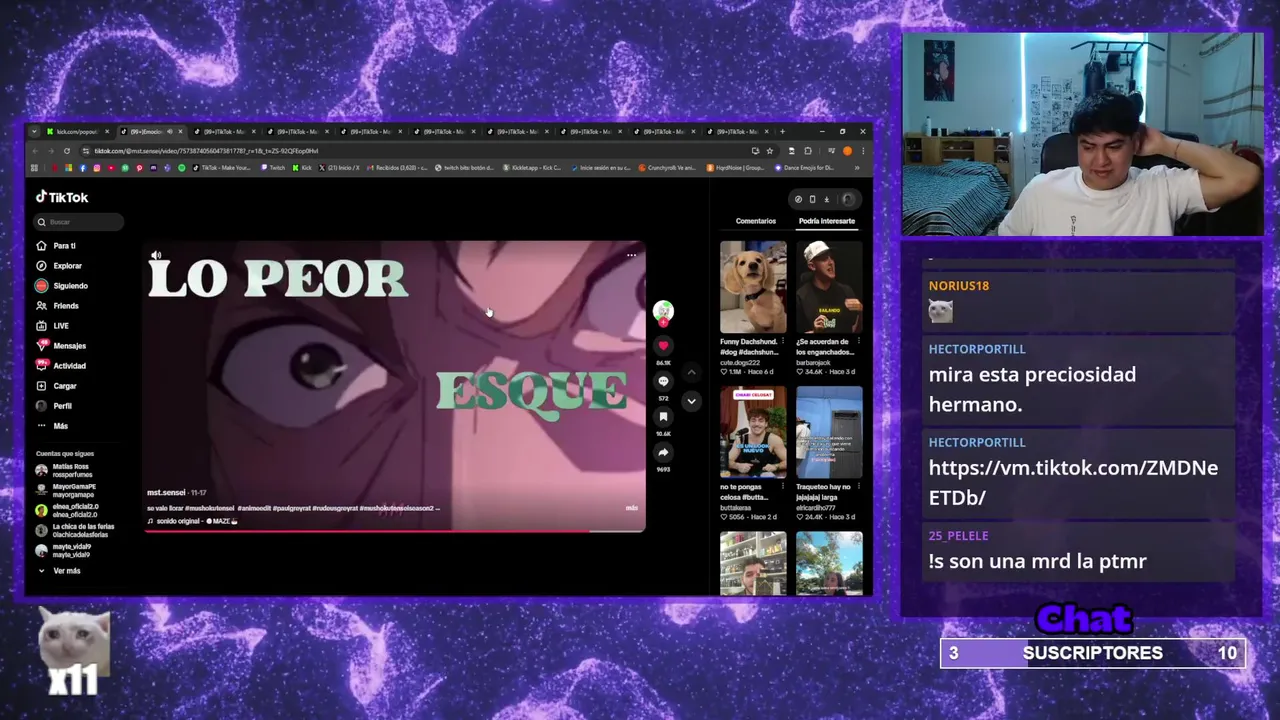Open new browser tab with plus
The height and width of the screenshot is (720, 1280).
coord(783,131)
